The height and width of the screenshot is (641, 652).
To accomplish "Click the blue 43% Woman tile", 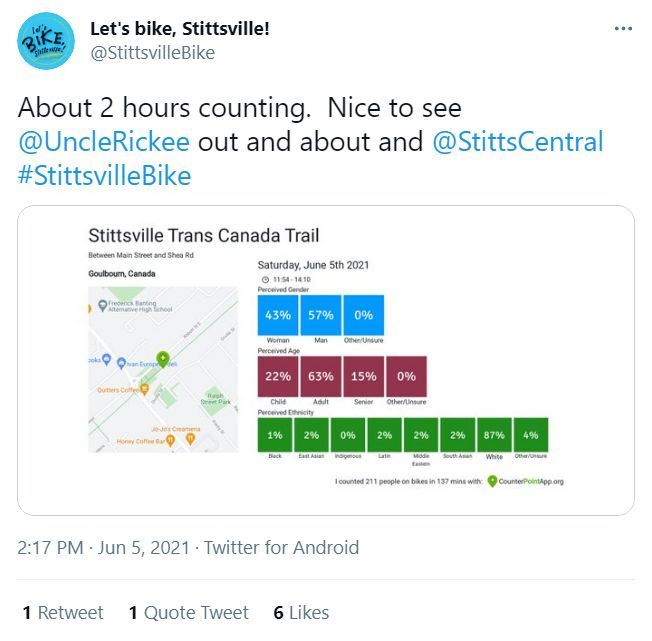I will (278, 315).
